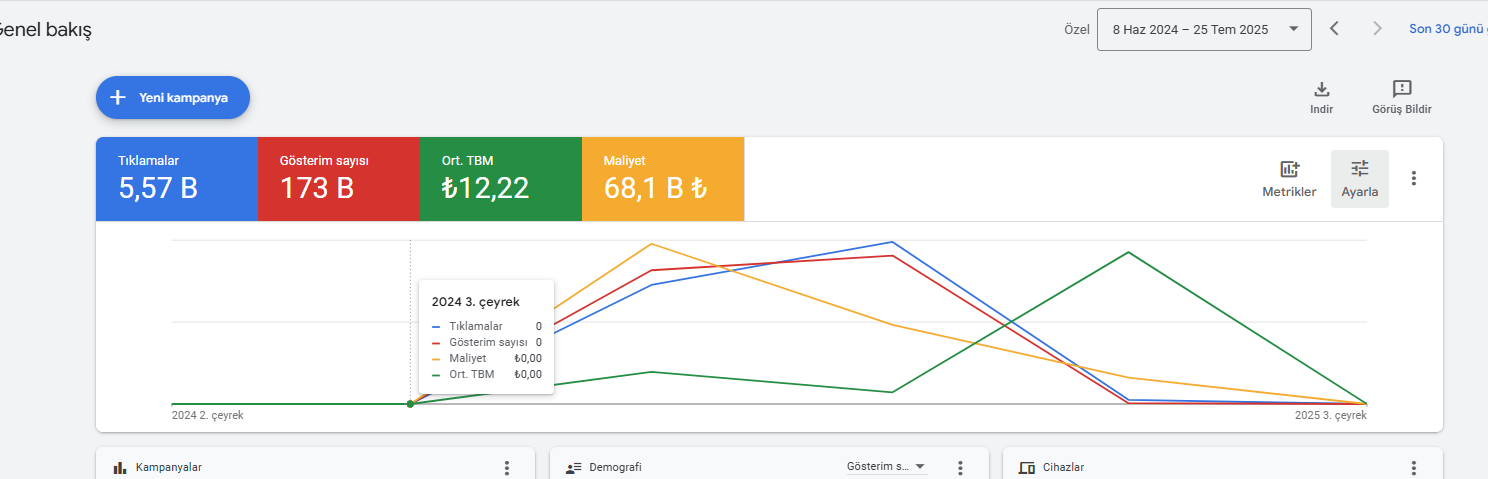
Task: Go to the next date period arrow
Action: pos(1377,29)
